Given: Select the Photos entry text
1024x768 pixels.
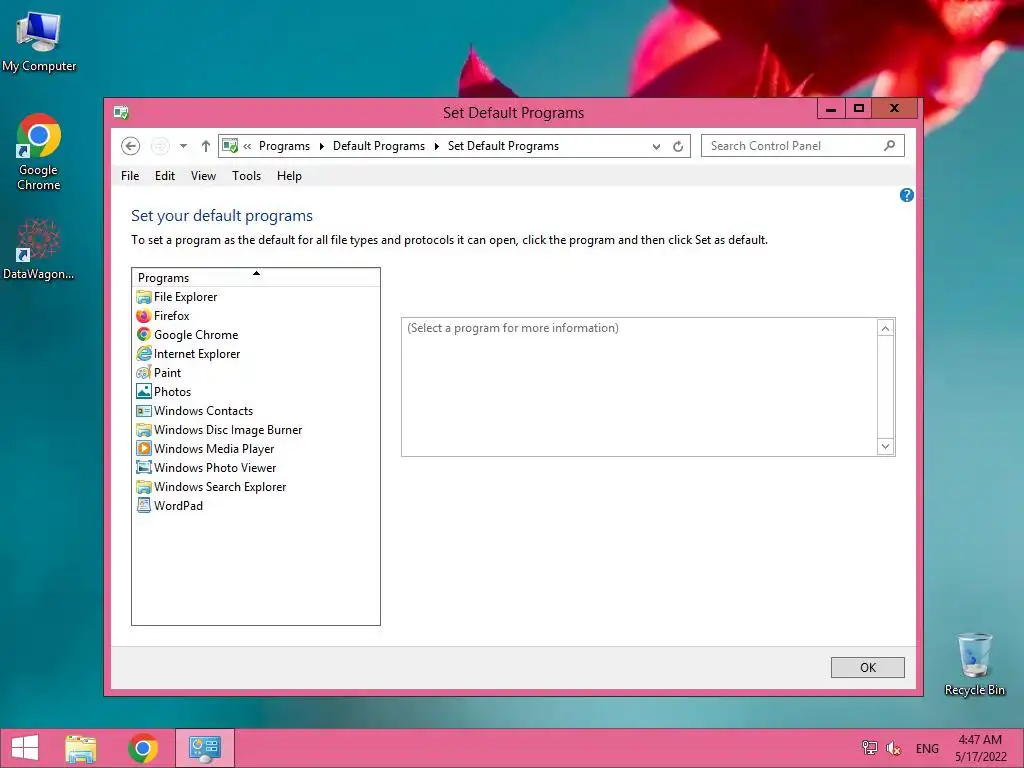Looking at the screenshot, I should pos(172,392).
